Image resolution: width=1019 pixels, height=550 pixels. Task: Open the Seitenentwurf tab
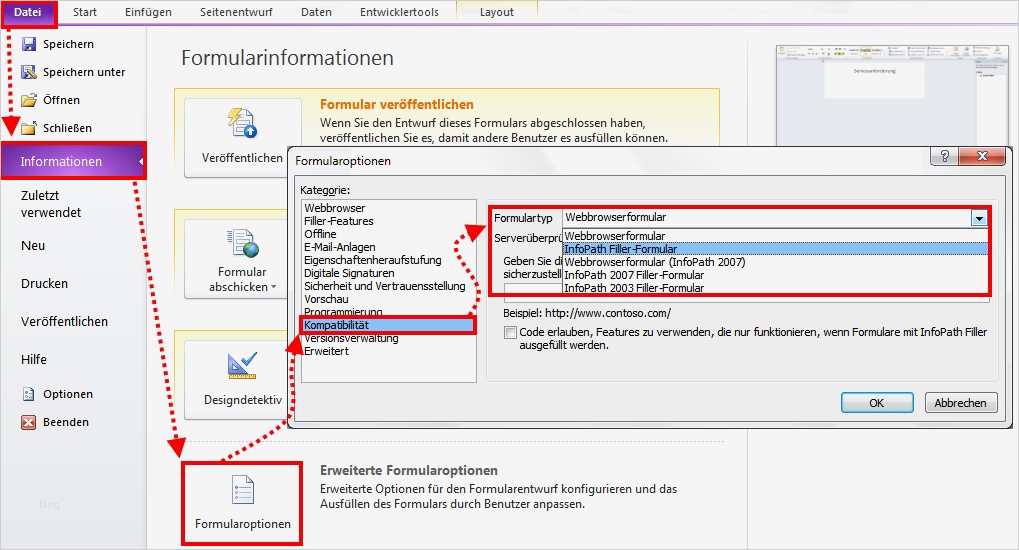(x=236, y=12)
